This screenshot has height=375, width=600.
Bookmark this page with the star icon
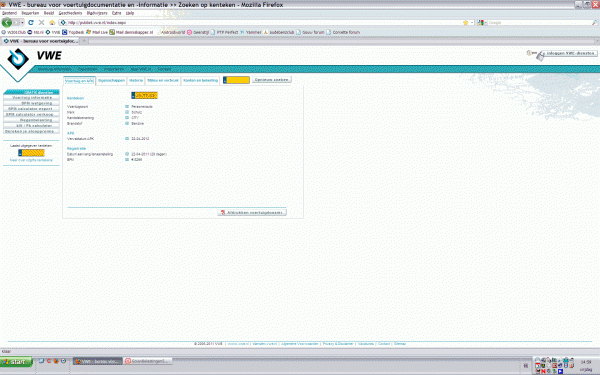coord(465,23)
